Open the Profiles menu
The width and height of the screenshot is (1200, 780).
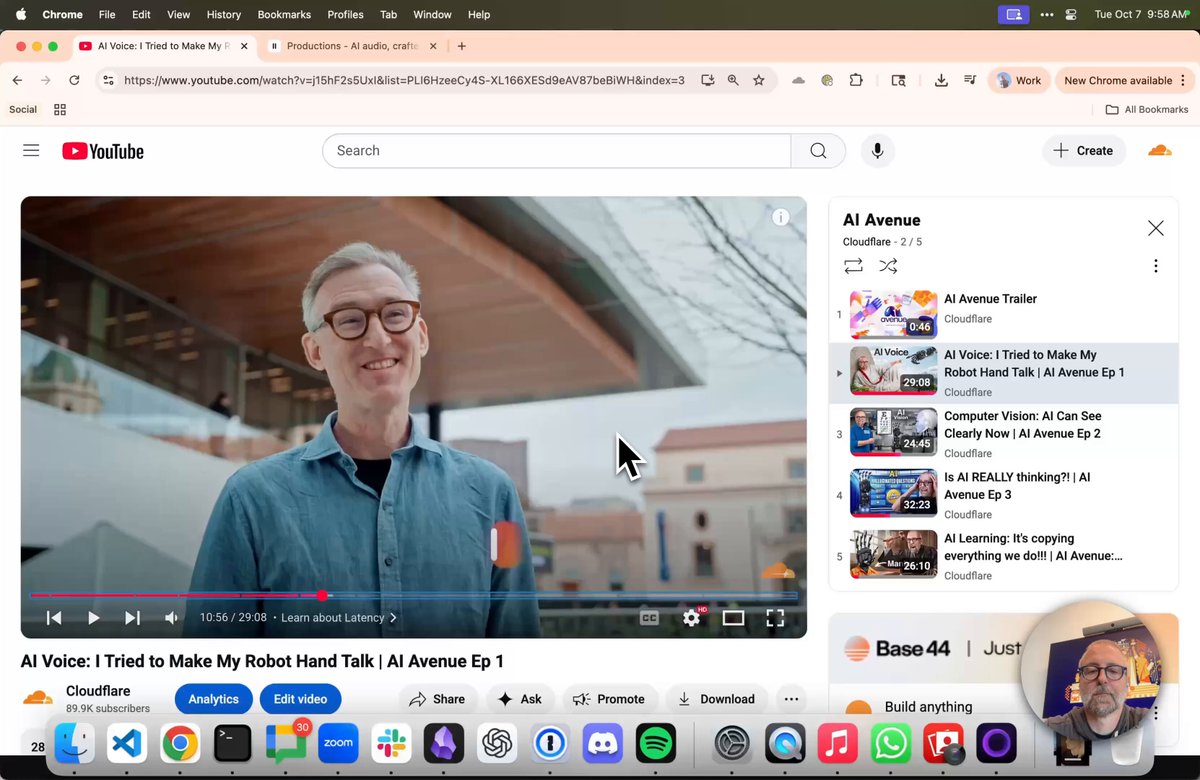click(x=345, y=14)
